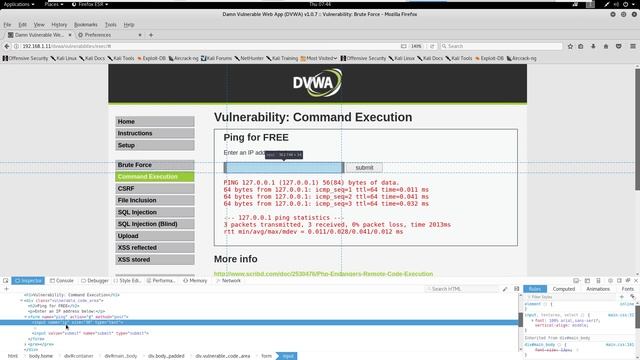The image size is (640, 360).
Task: Add a new CSS rule with plus icon
Action: click(622, 297)
